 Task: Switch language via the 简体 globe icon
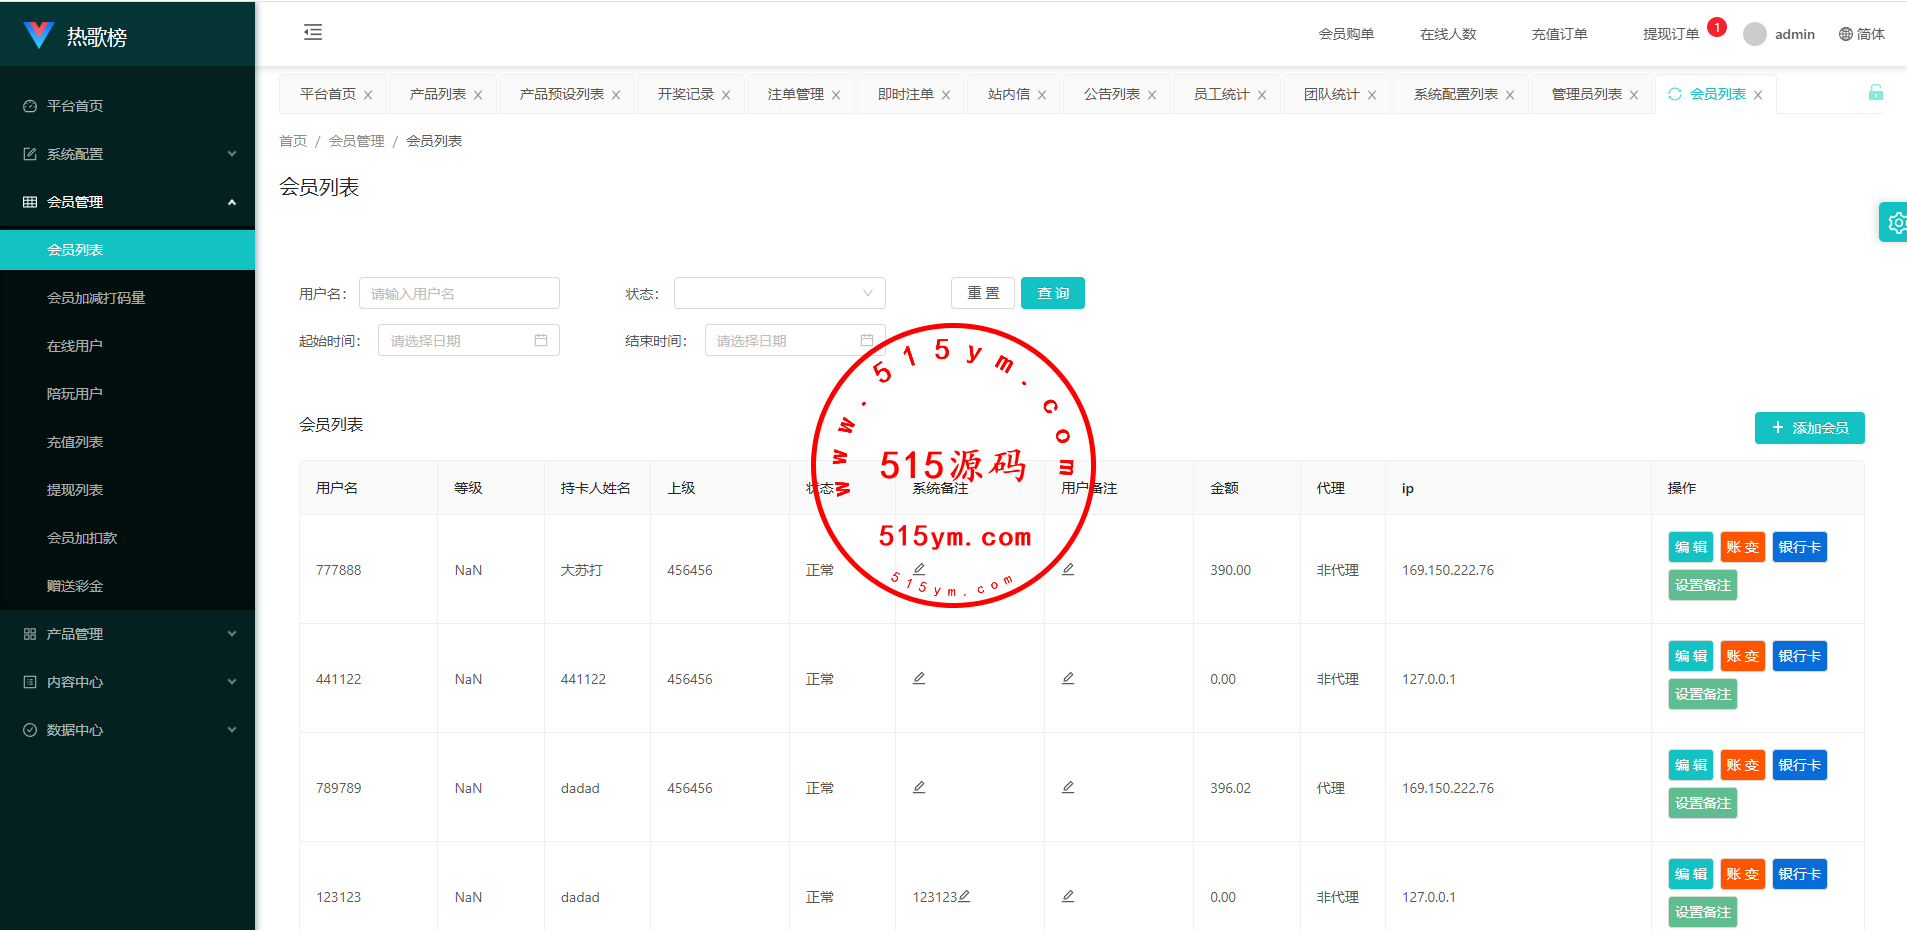point(1846,34)
